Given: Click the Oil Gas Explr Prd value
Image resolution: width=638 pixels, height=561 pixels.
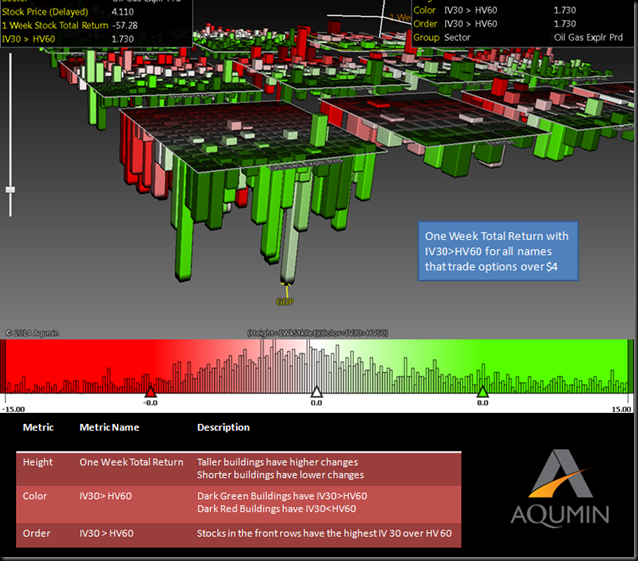Looking at the screenshot, I should click(x=588, y=37).
